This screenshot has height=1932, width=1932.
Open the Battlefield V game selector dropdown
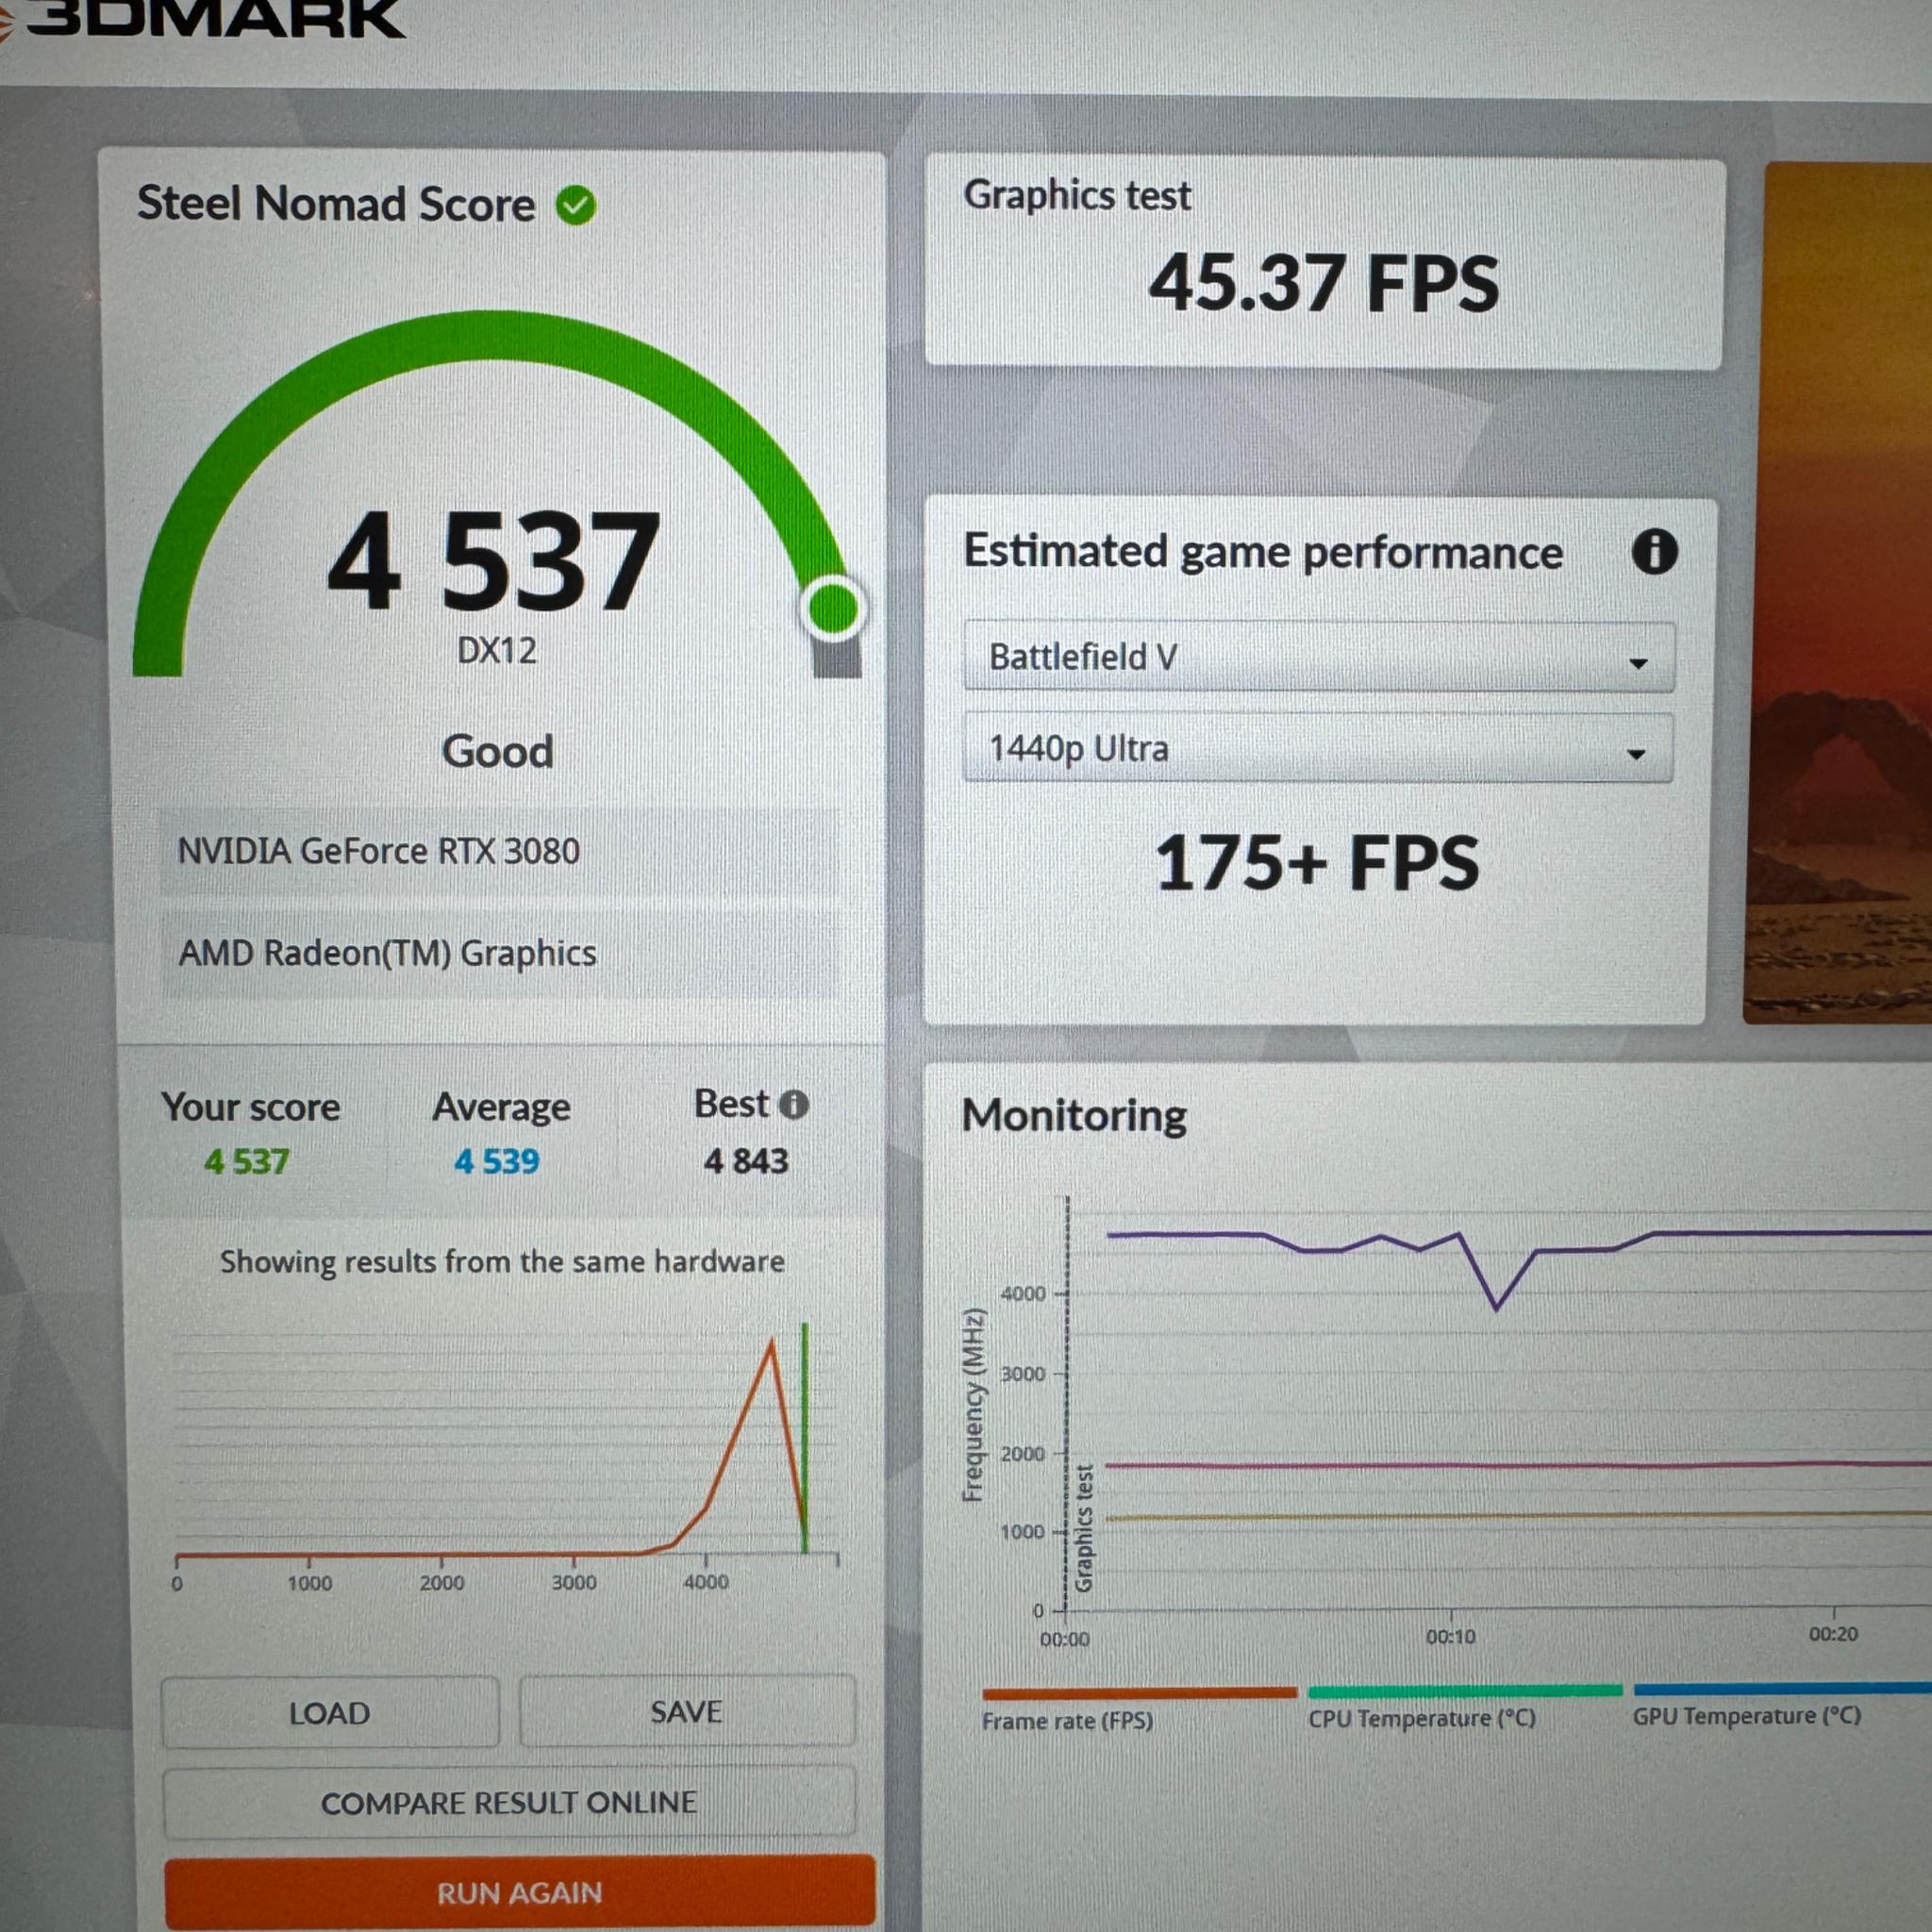(1318, 658)
